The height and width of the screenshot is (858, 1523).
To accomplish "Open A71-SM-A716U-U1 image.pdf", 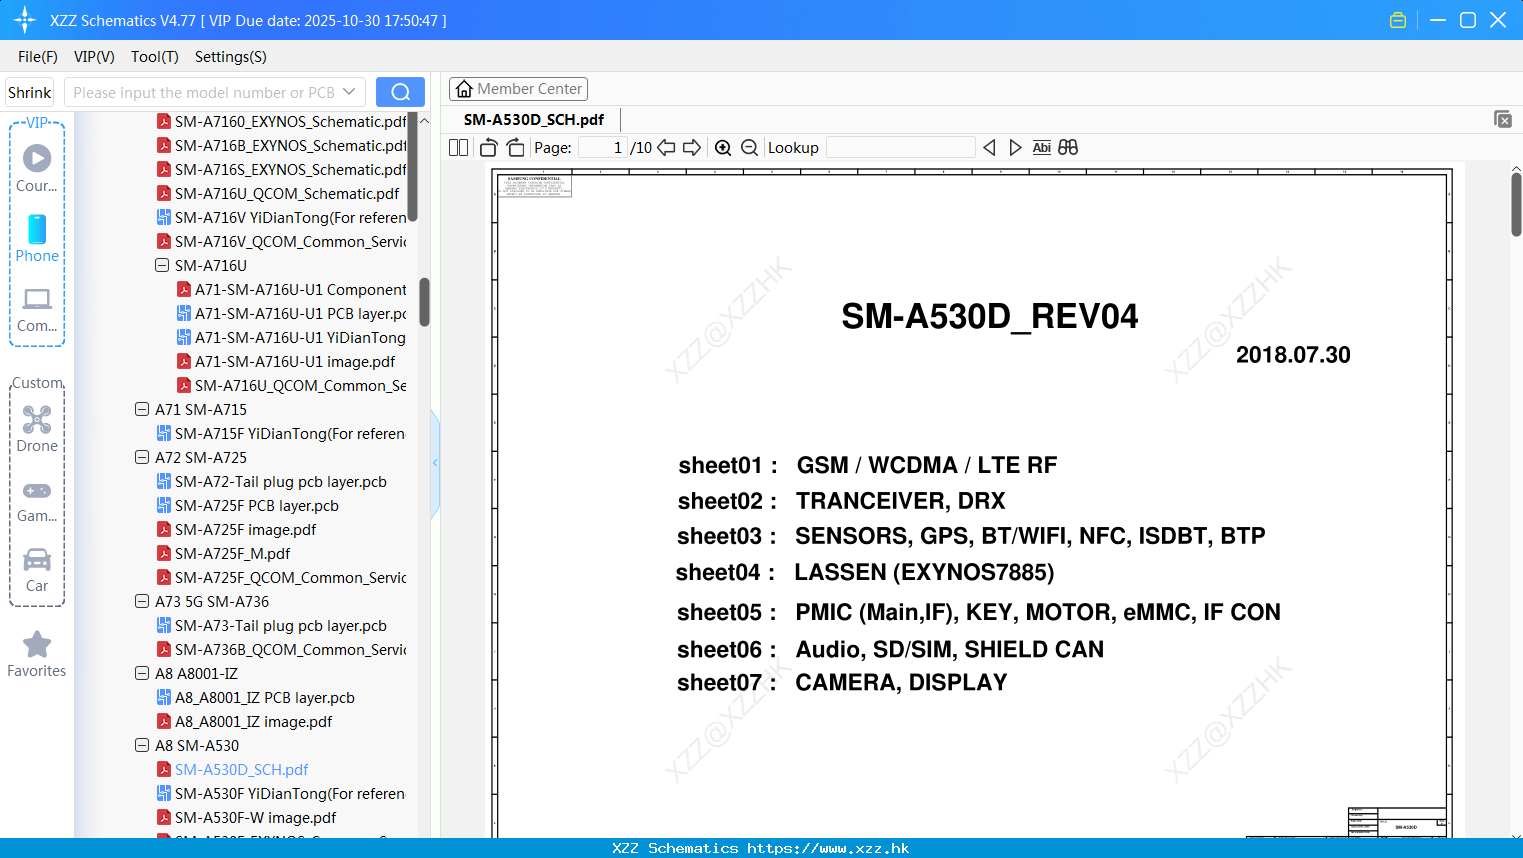I will (x=285, y=361).
